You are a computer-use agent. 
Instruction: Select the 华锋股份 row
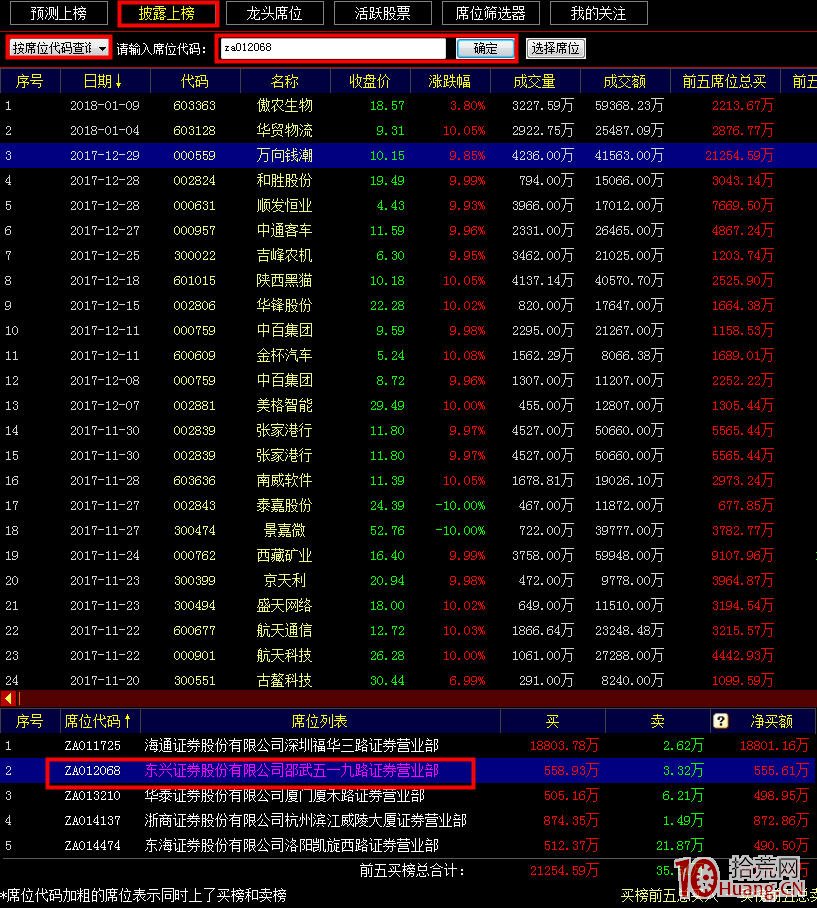click(x=408, y=306)
